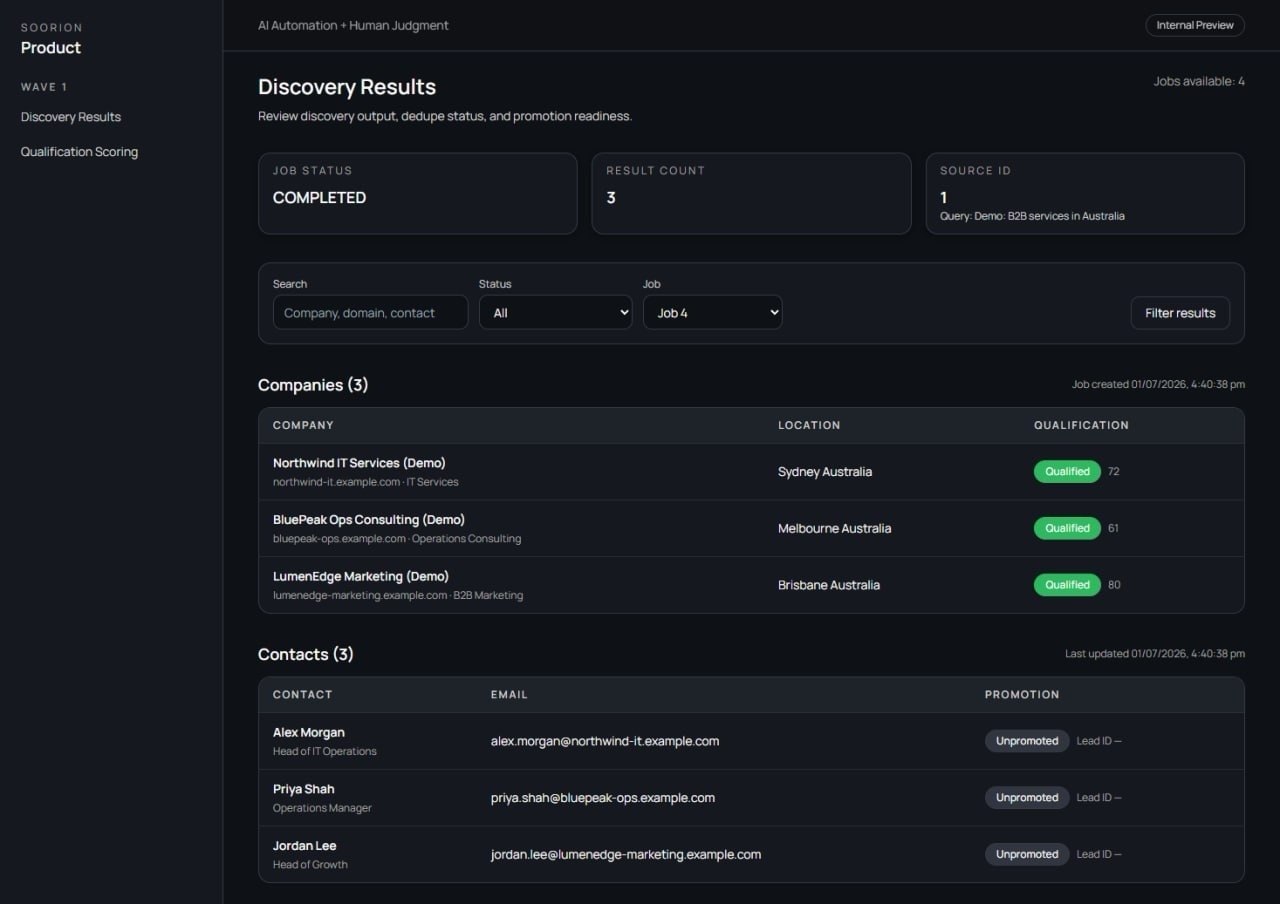Click the Alex Morgan contact name

pyautogui.click(x=309, y=733)
